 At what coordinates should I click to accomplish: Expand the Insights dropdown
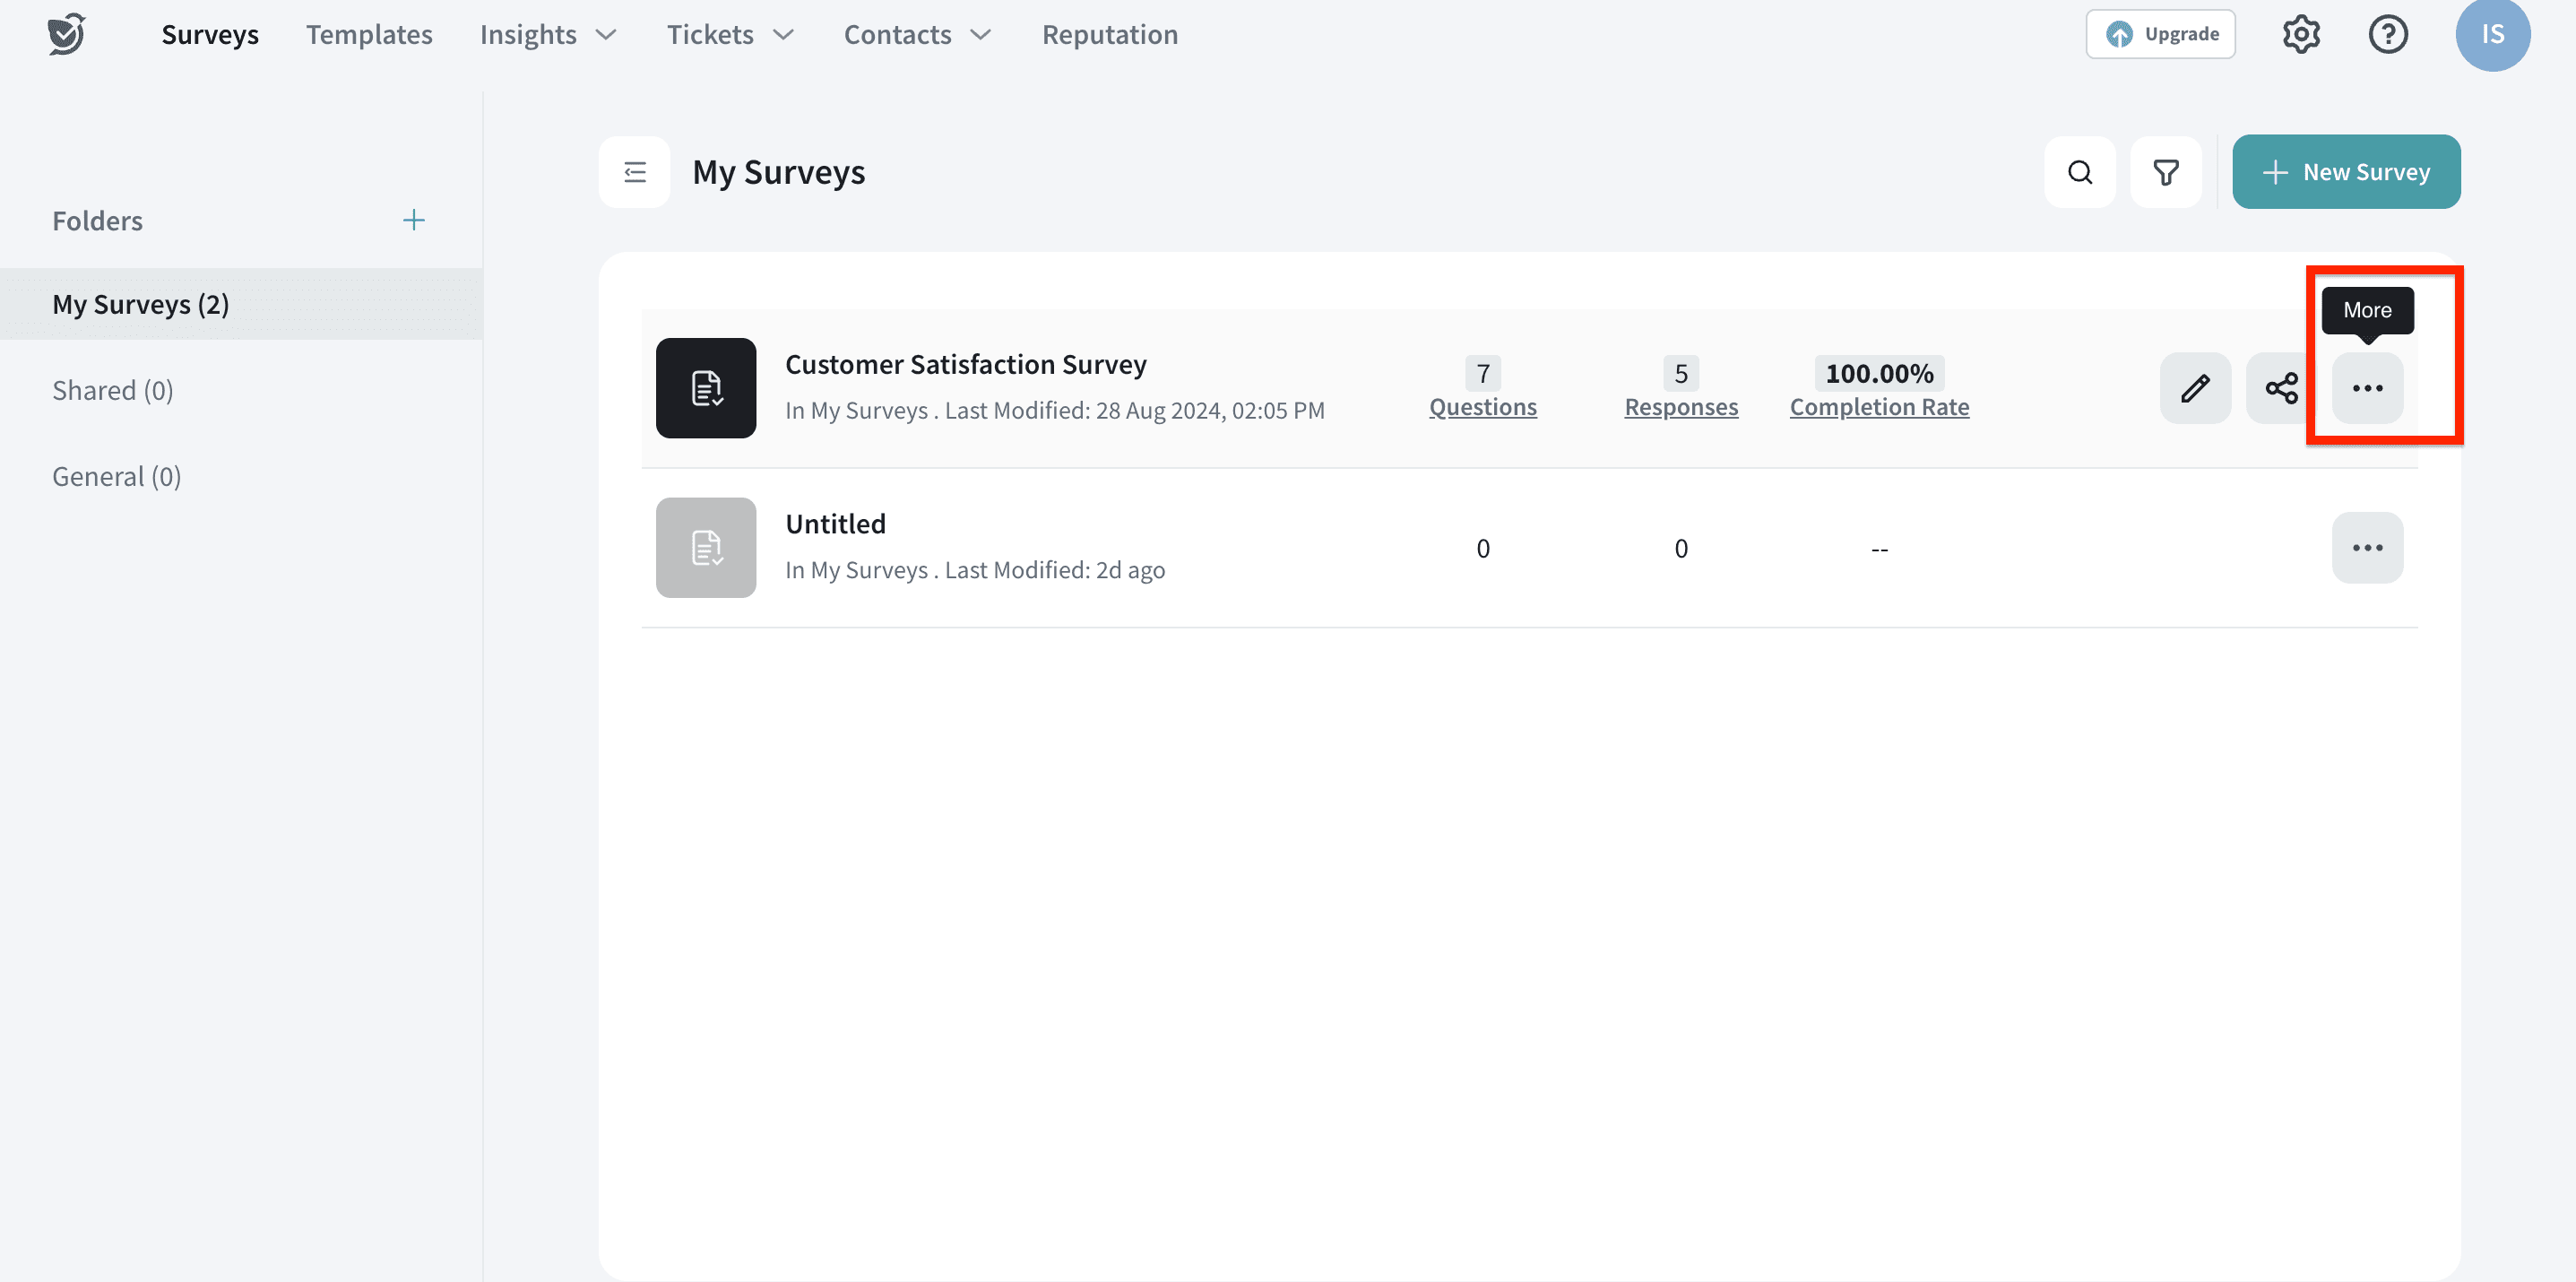[546, 33]
